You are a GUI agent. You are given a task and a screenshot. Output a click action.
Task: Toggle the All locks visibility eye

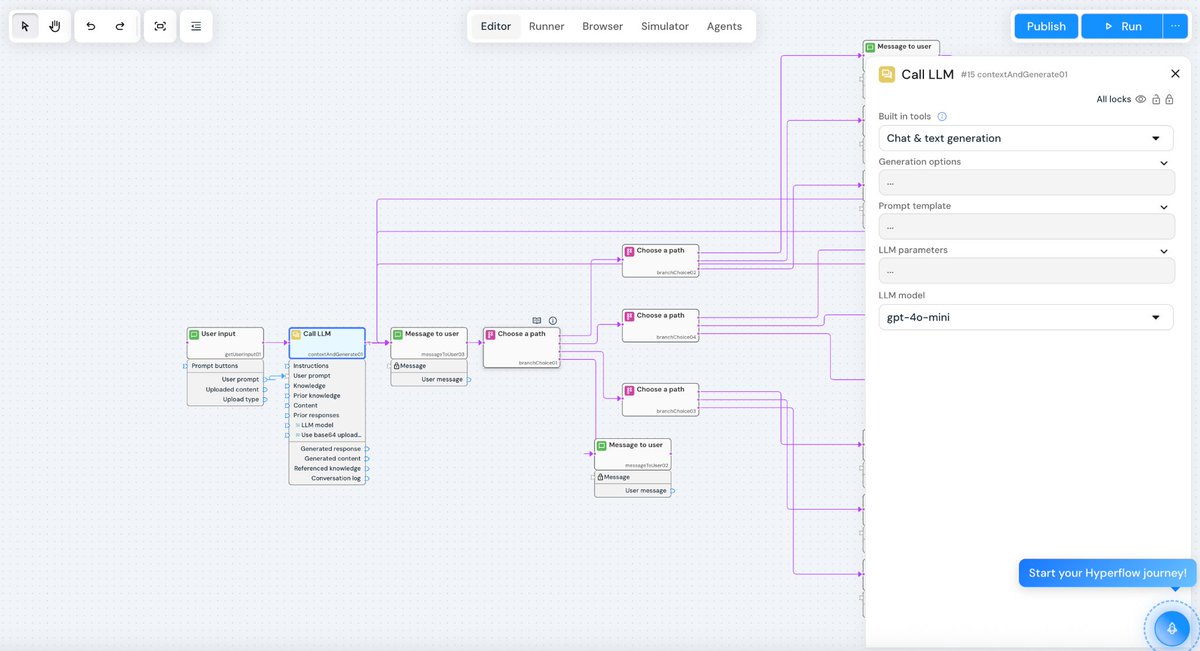(1140, 99)
